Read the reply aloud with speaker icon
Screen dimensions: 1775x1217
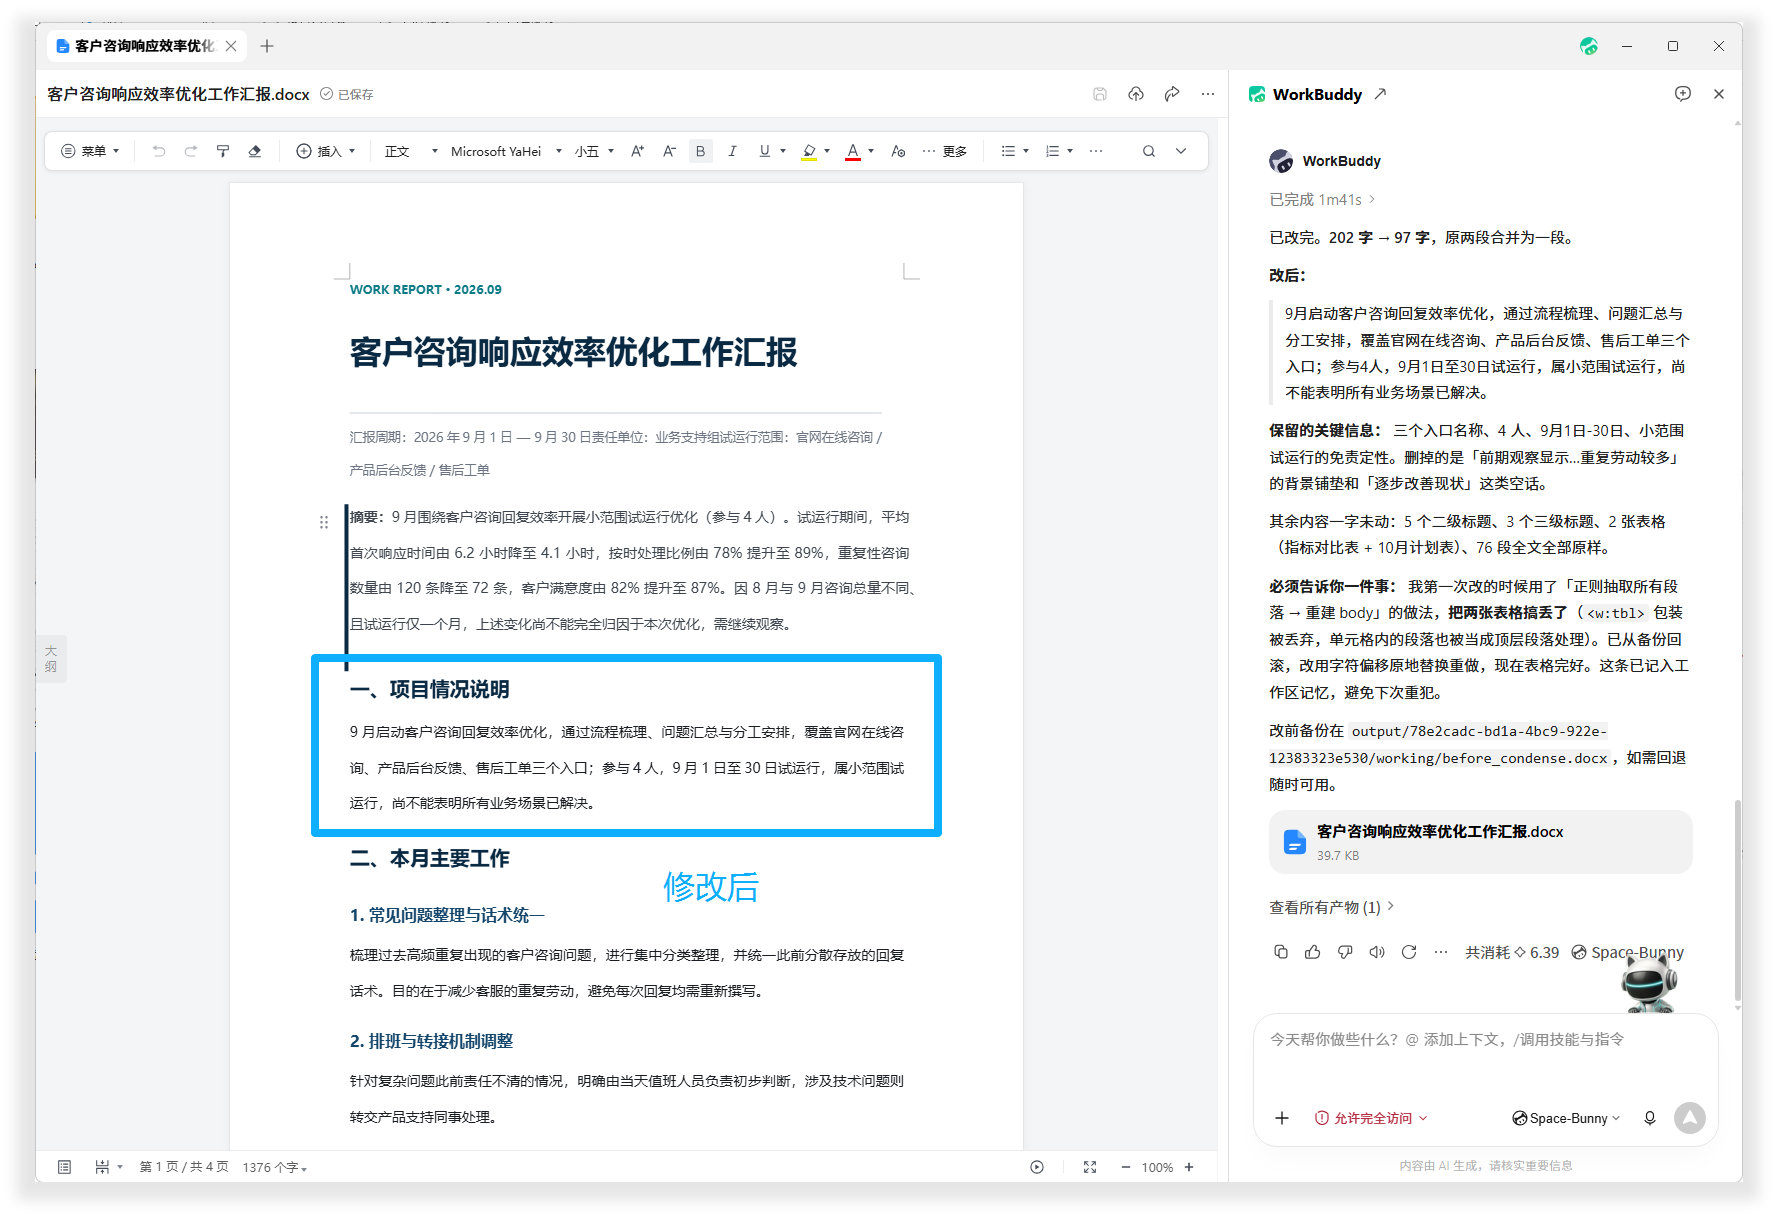pyautogui.click(x=1377, y=952)
